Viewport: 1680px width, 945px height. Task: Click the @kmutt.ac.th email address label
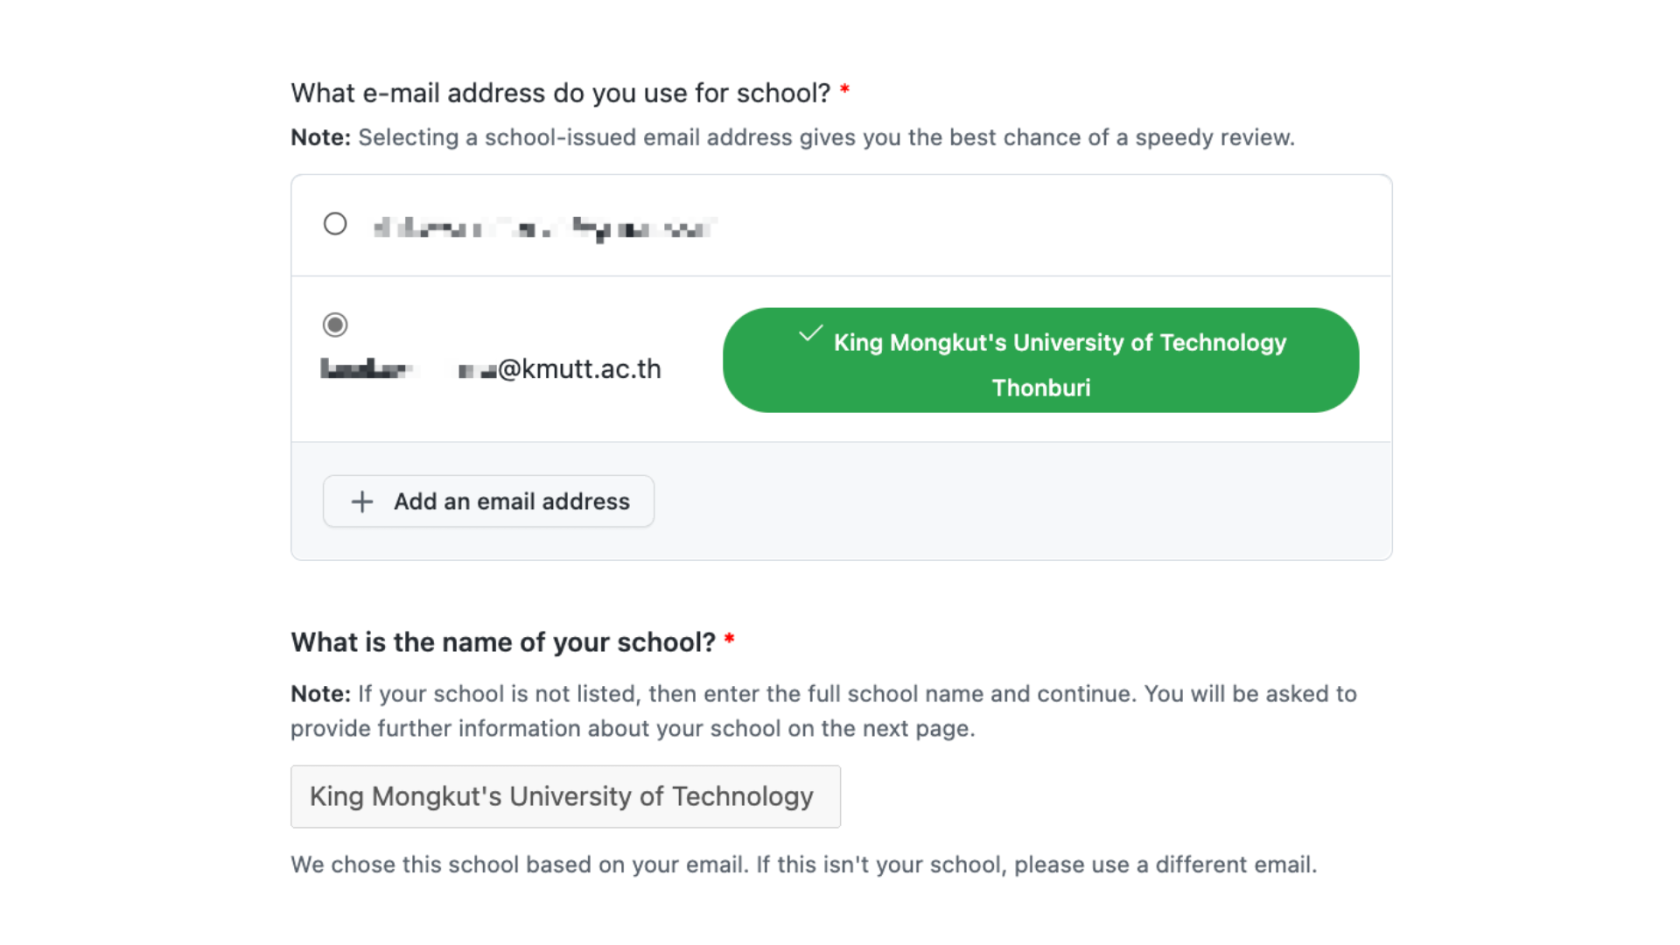[491, 369]
